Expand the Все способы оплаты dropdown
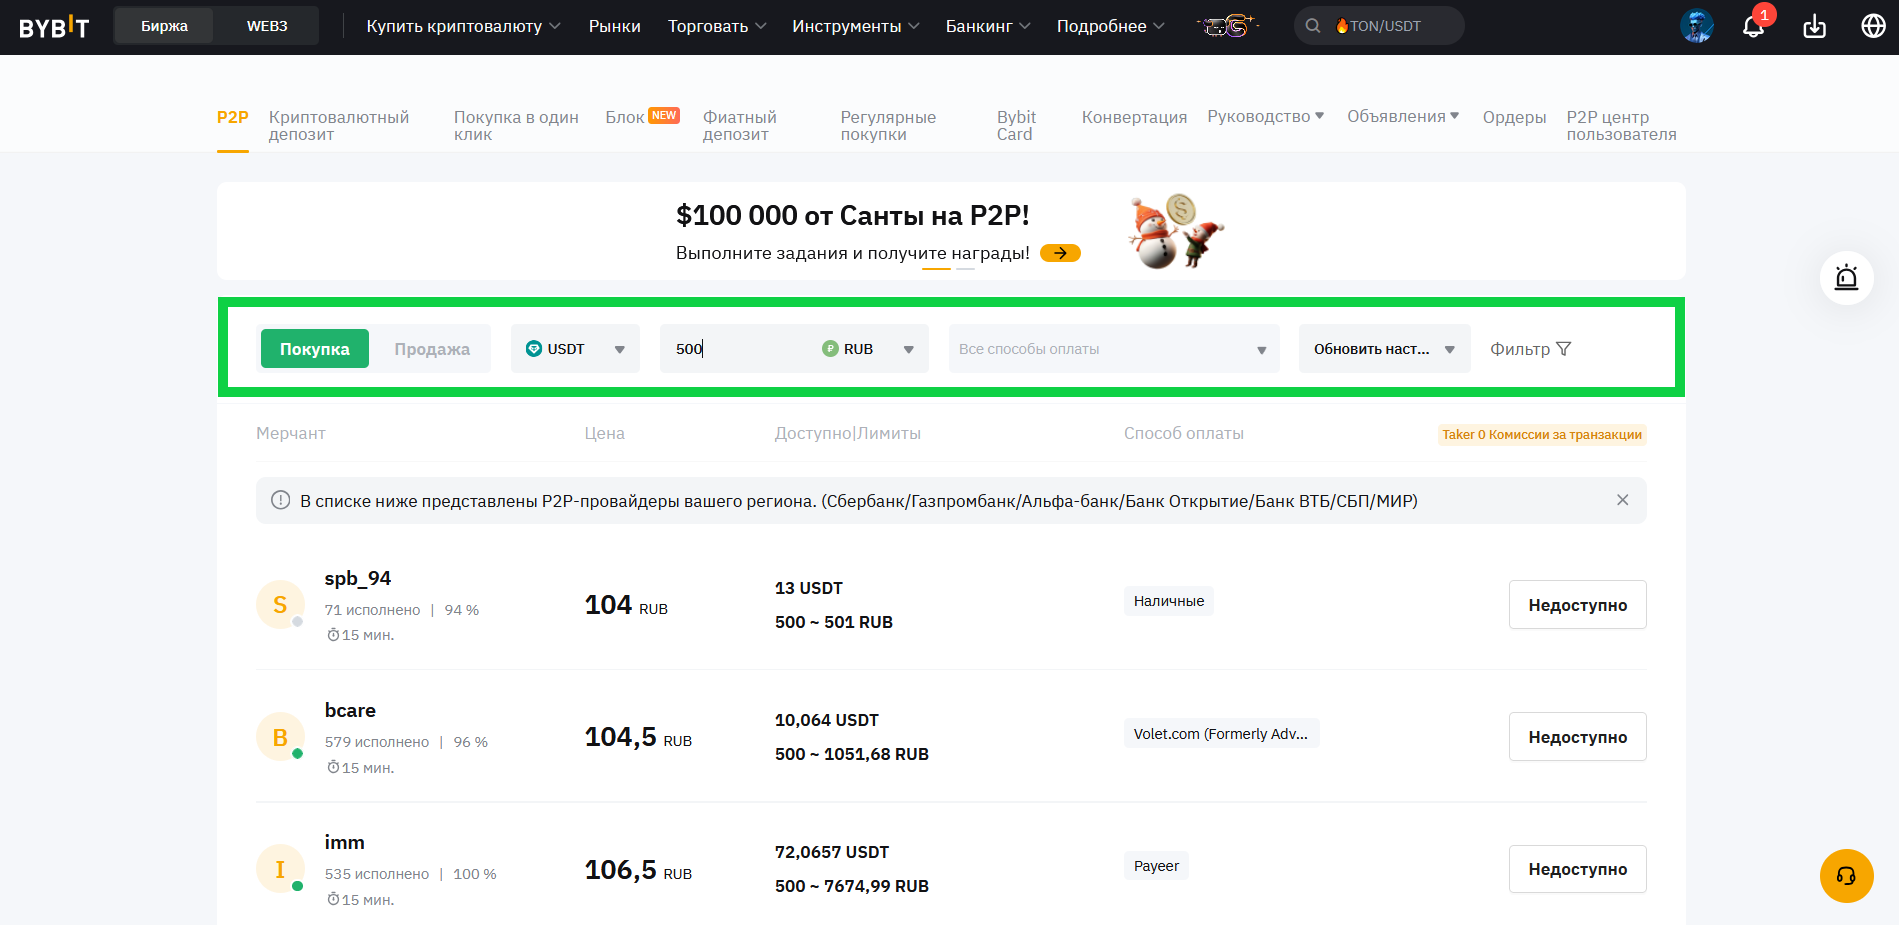Viewport: 1899px width, 925px height. [x=1113, y=349]
